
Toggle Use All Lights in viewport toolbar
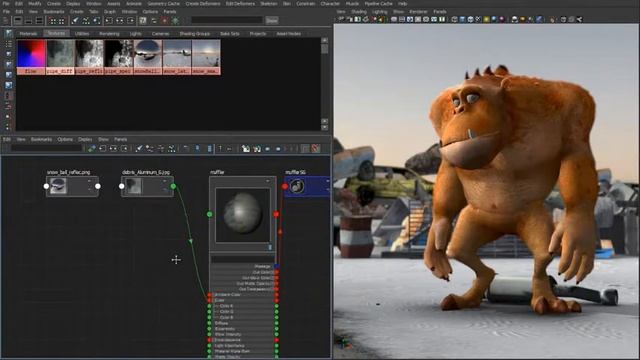pyautogui.click(x=487, y=19)
